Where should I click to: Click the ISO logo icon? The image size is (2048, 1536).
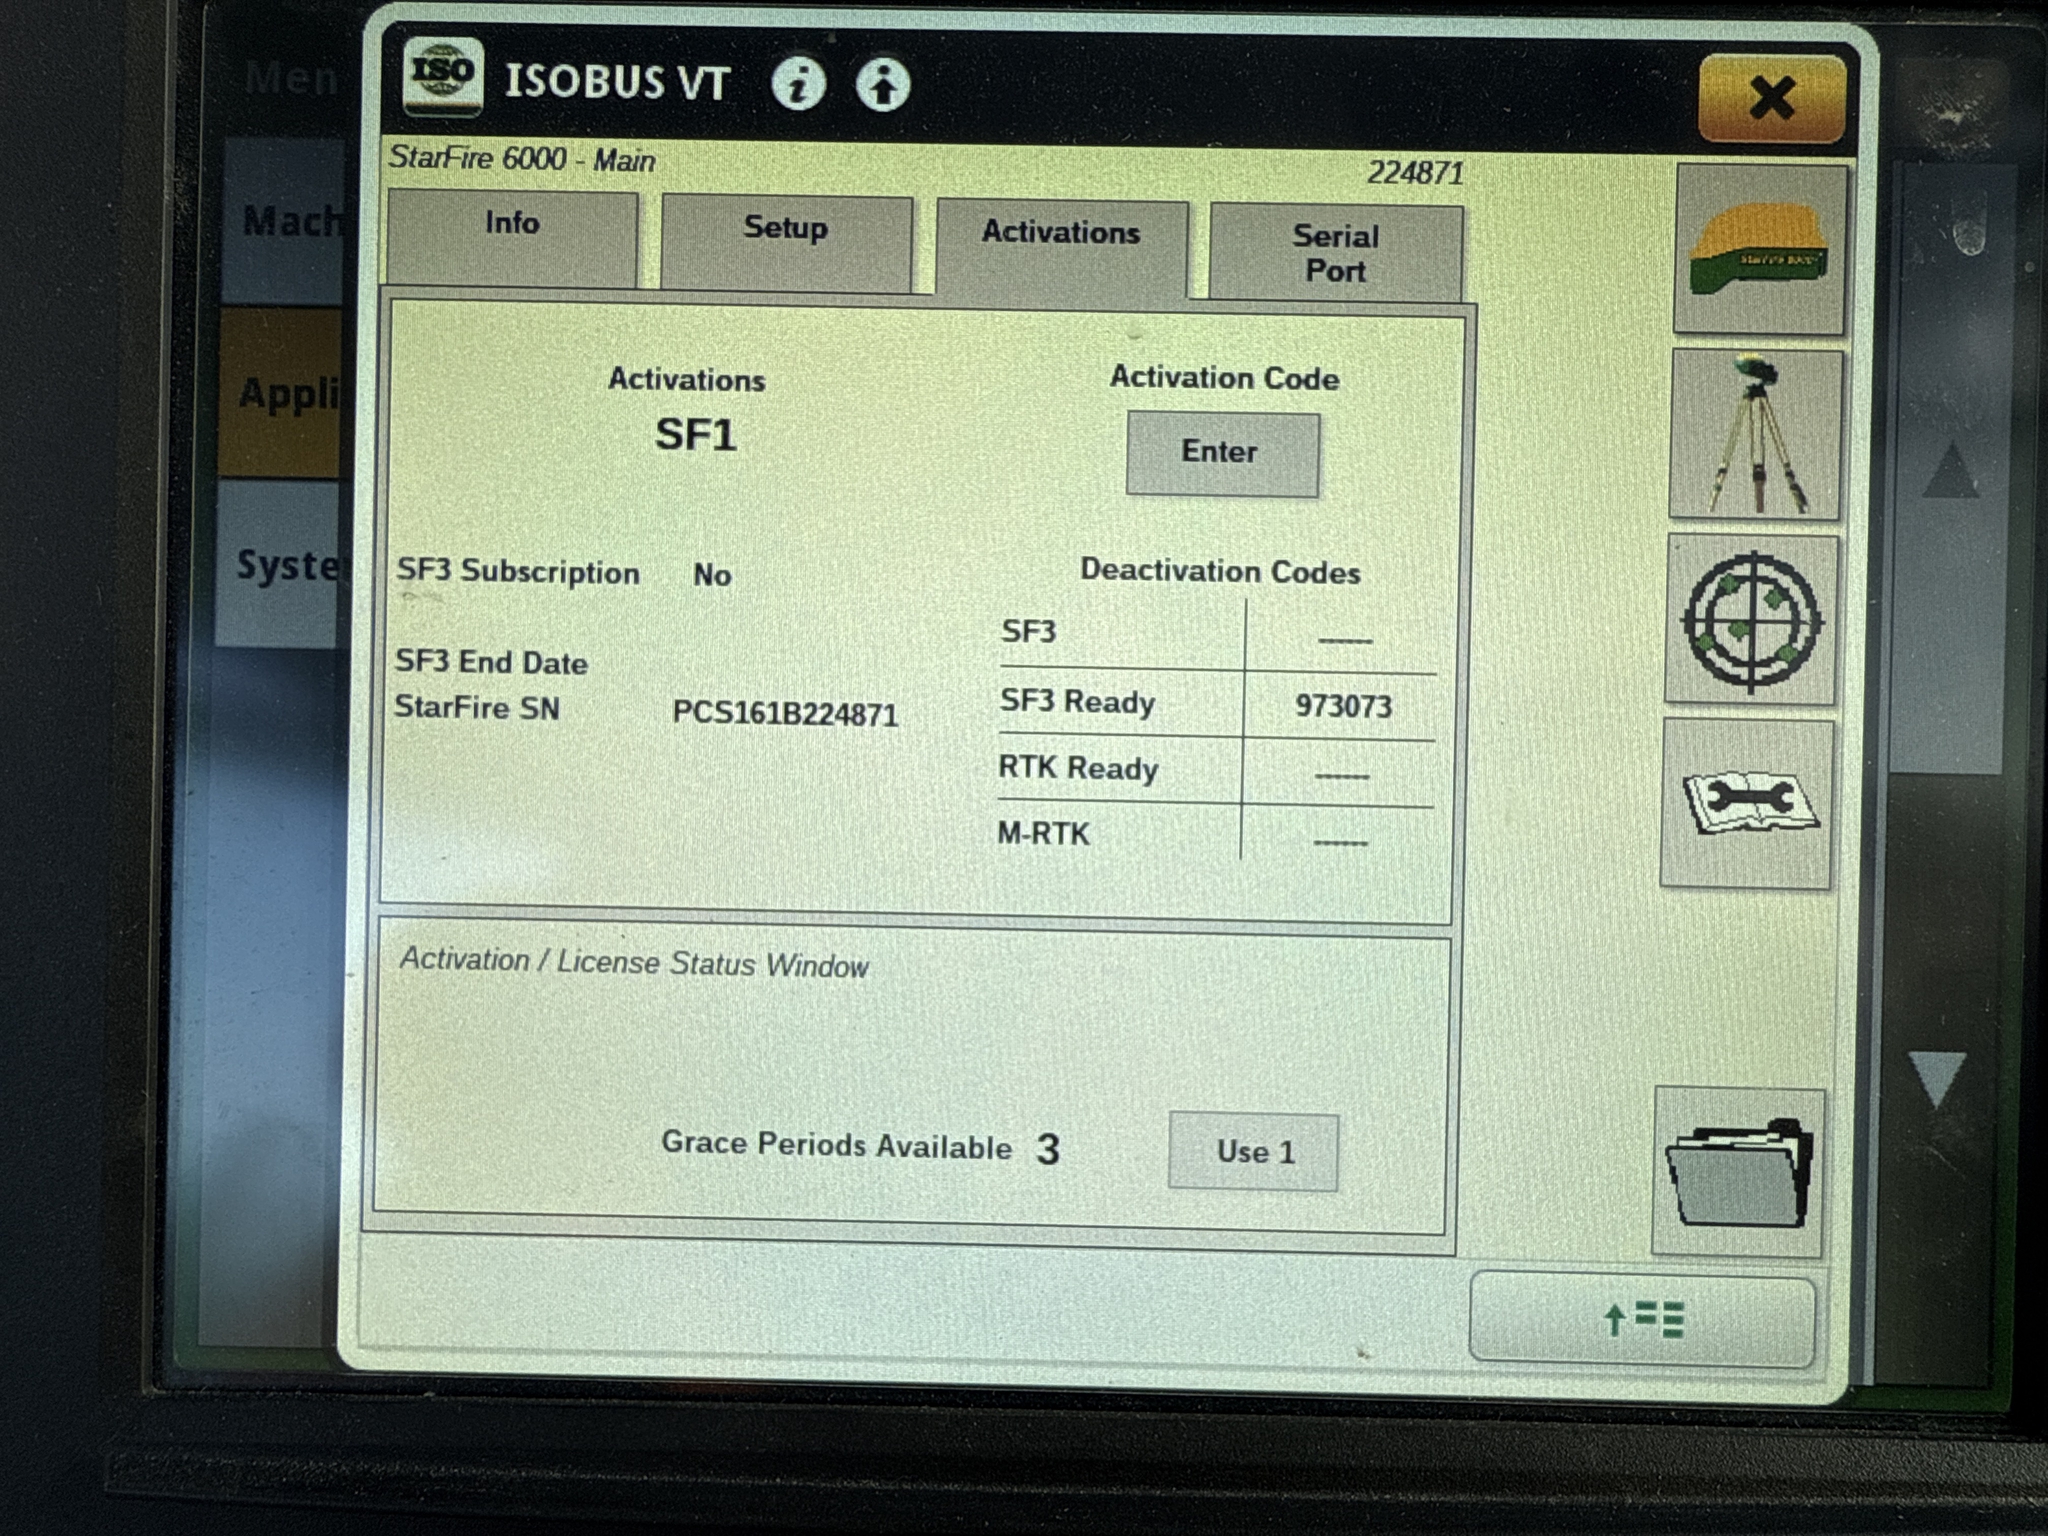pyautogui.click(x=443, y=76)
